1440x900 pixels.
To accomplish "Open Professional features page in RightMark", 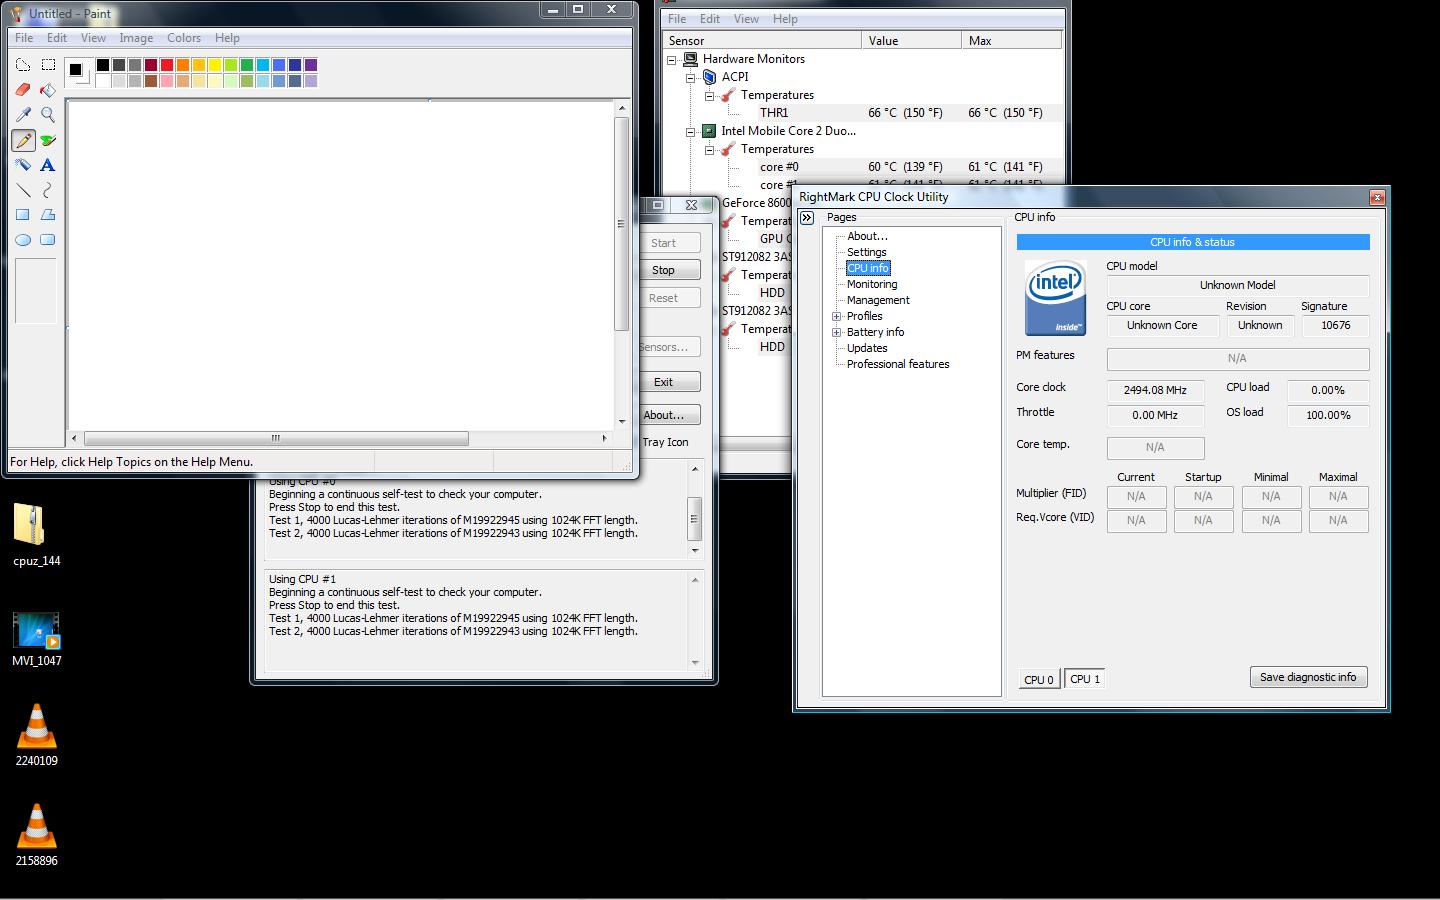I will [x=898, y=364].
